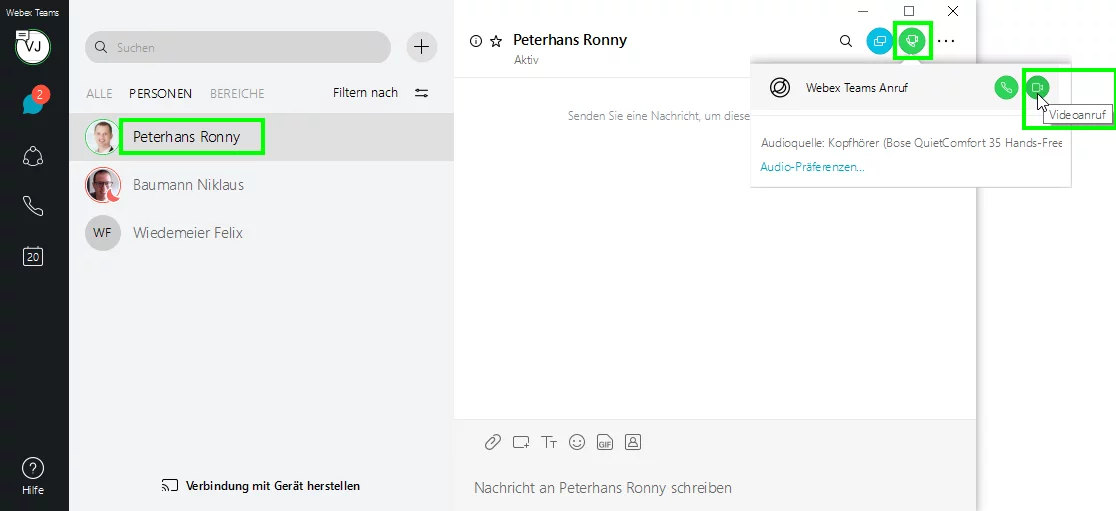Image resolution: width=1116 pixels, height=511 pixels.
Task: Open the Filtern nach filter options
Action: tap(380, 93)
